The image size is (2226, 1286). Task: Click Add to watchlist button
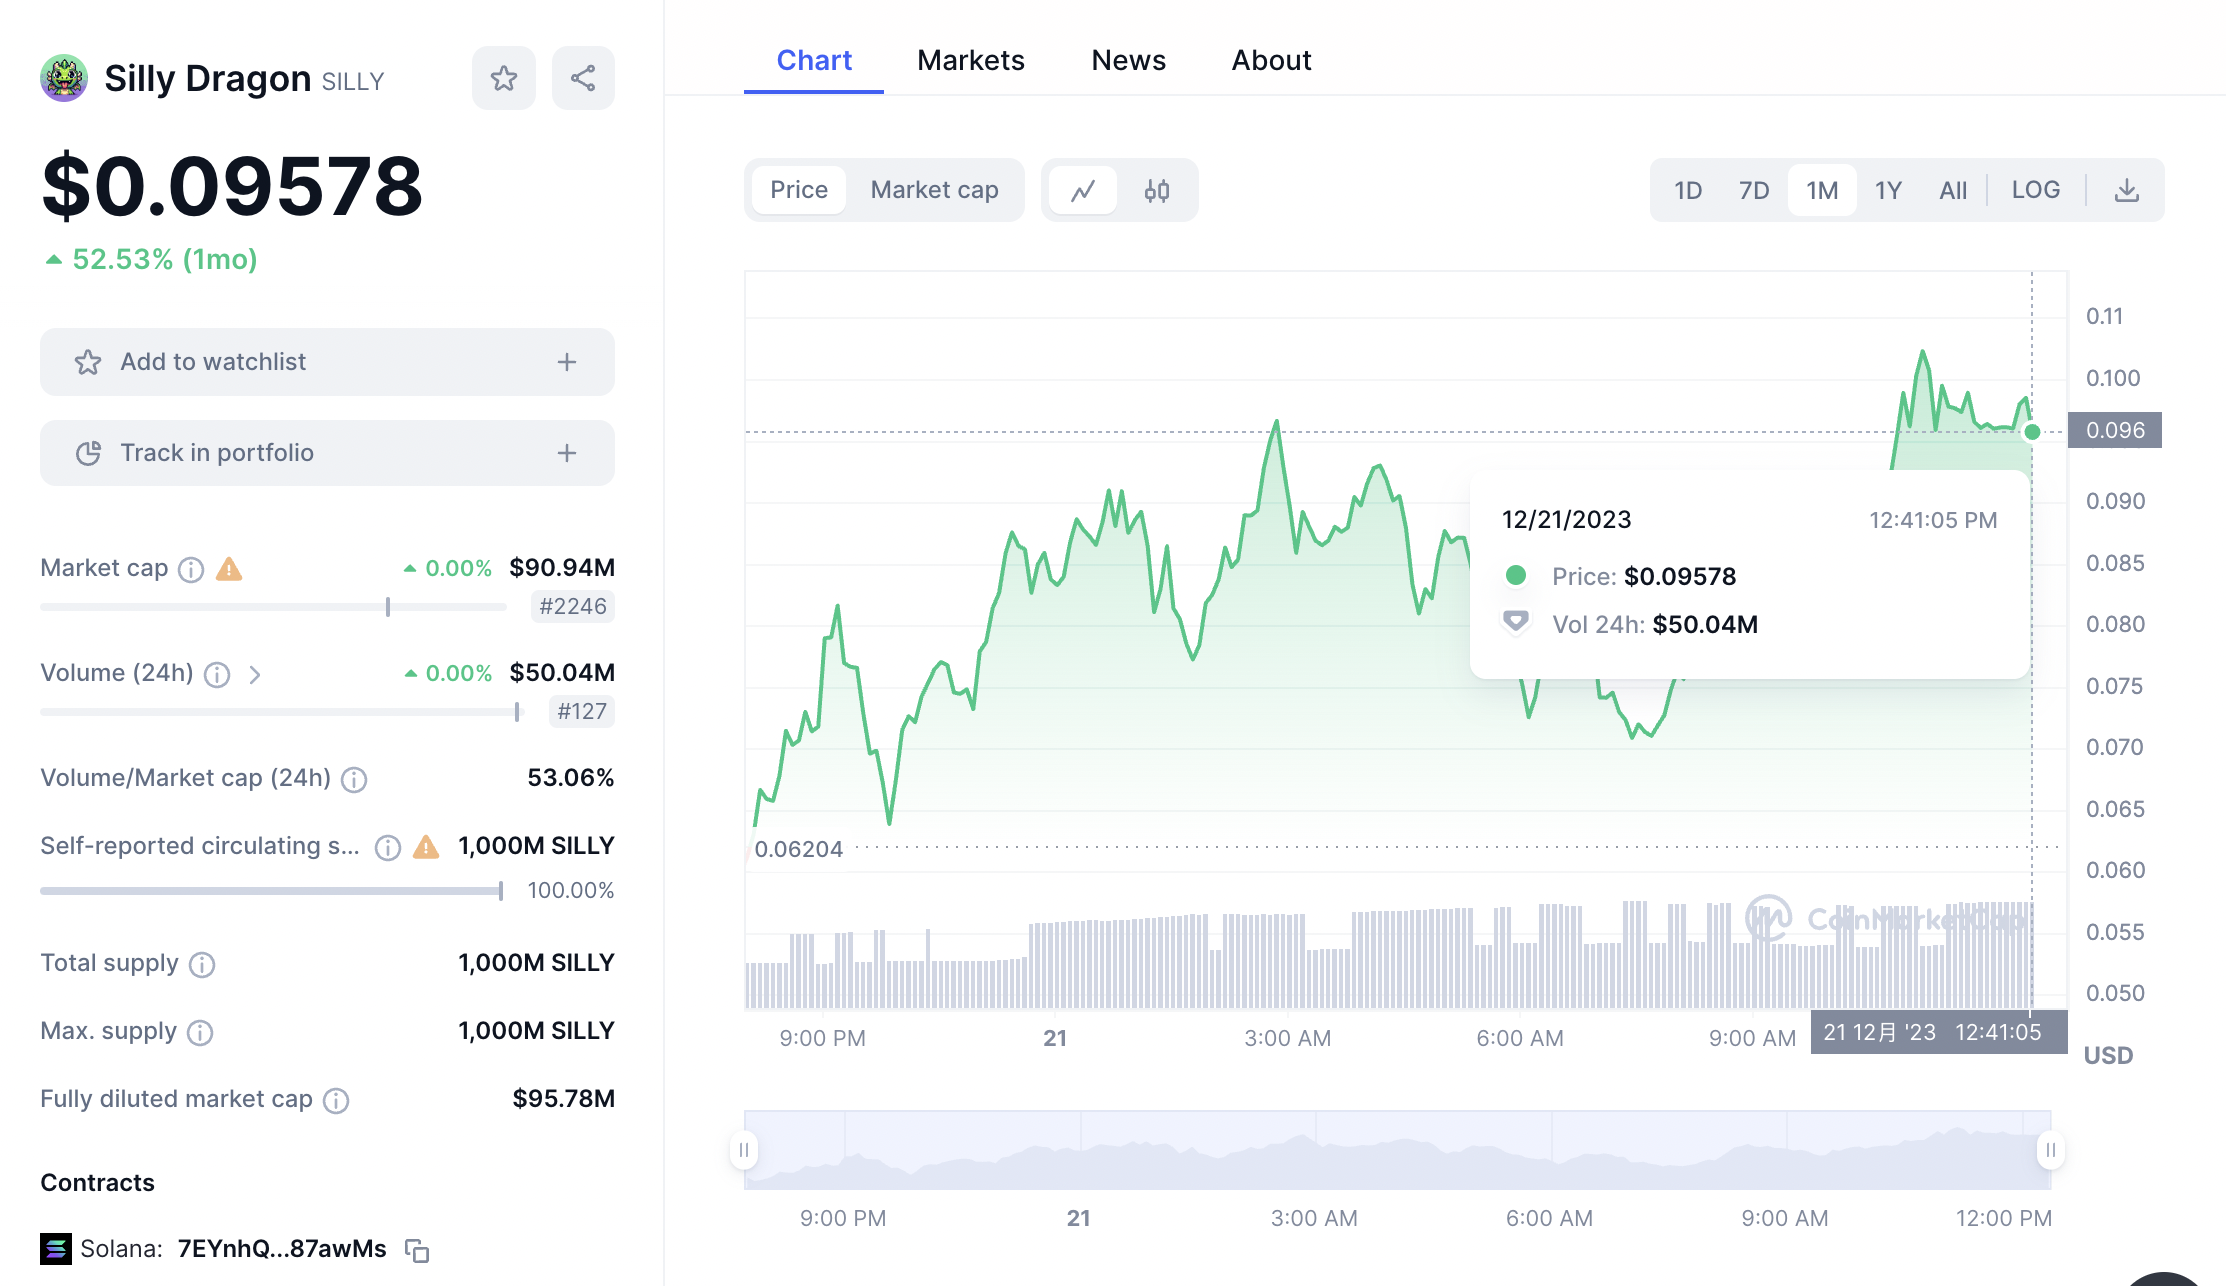click(327, 362)
